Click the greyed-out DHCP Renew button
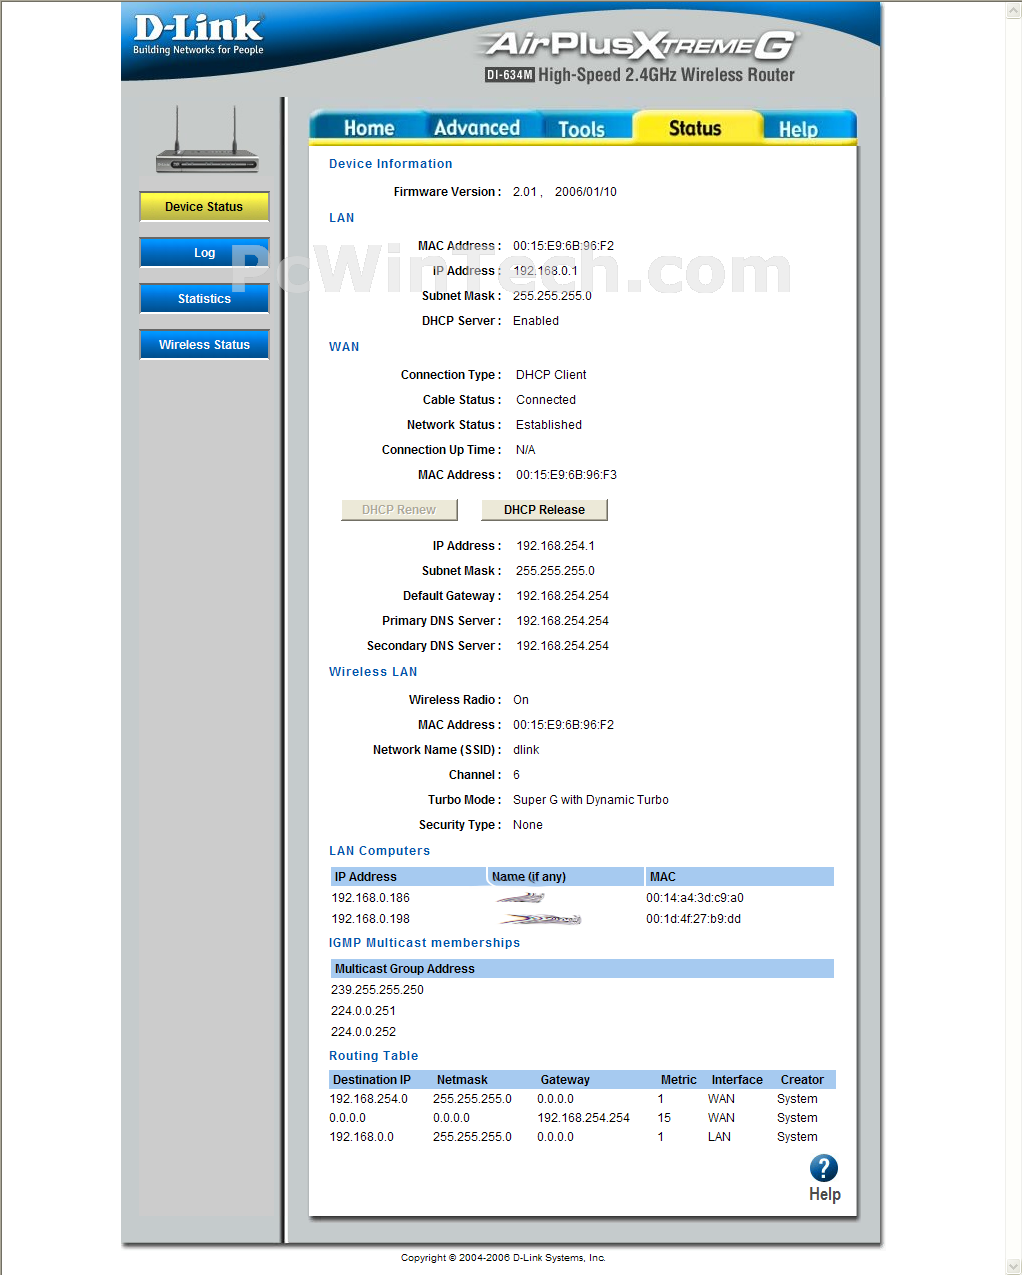The height and width of the screenshot is (1275, 1022). click(x=399, y=510)
